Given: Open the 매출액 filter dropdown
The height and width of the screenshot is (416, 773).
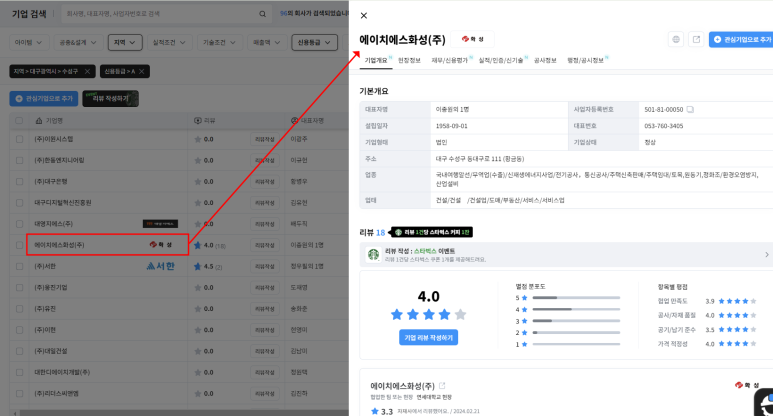Looking at the screenshot, I should [267, 42].
